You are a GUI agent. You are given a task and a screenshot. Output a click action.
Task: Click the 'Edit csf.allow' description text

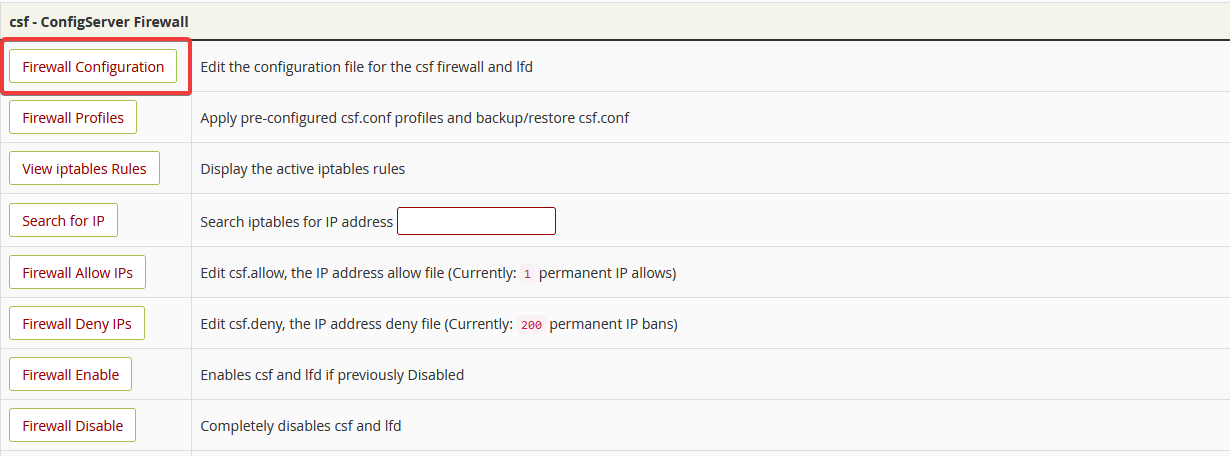point(356,273)
